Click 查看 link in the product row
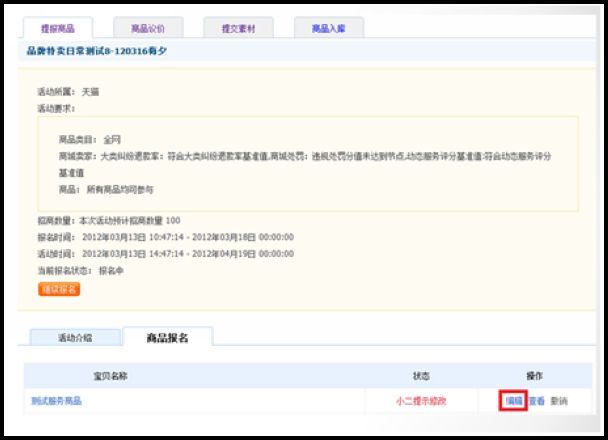Viewport: 608px width, 440px height. [537, 401]
